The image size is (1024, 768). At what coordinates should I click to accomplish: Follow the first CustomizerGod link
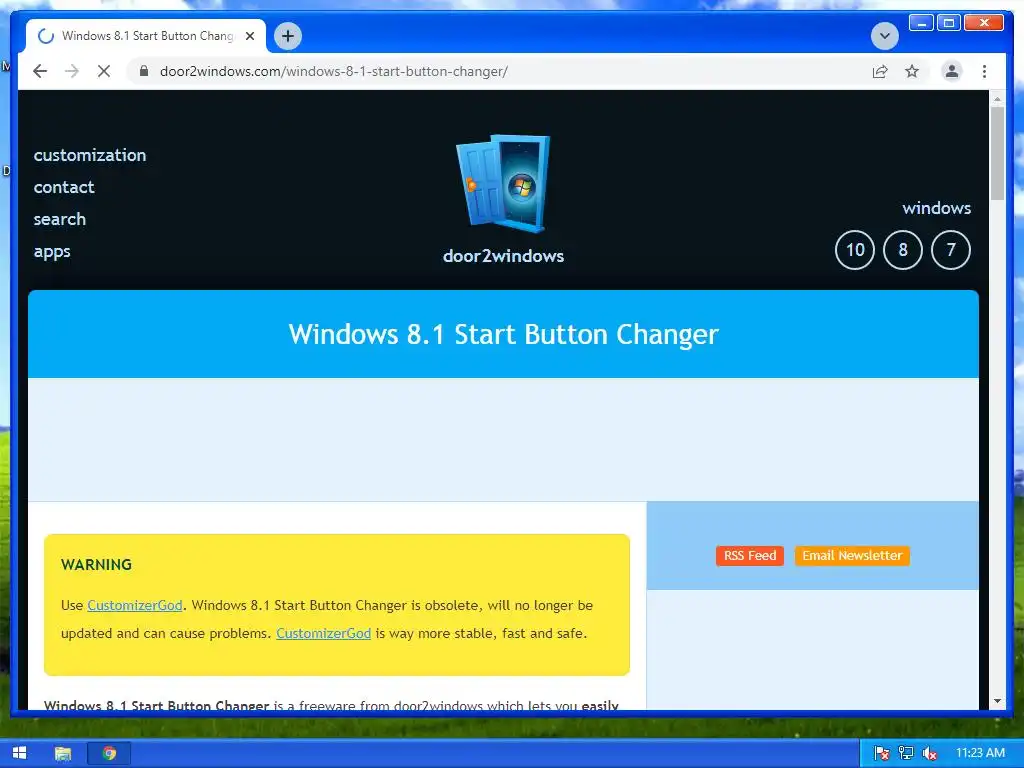[x=135, y=605]
